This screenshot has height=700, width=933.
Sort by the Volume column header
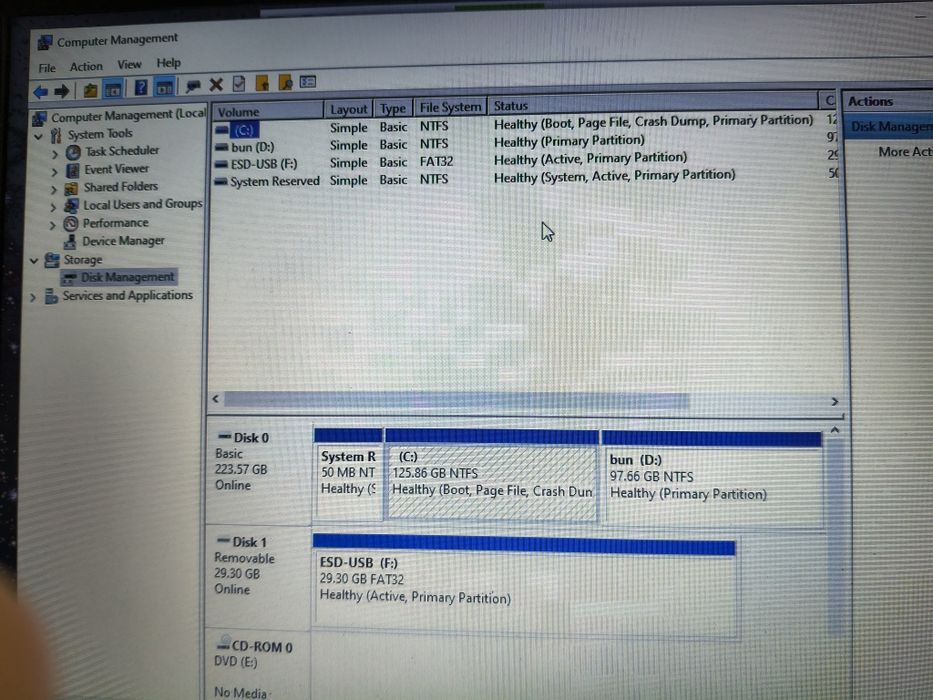[x=268, y=111]
